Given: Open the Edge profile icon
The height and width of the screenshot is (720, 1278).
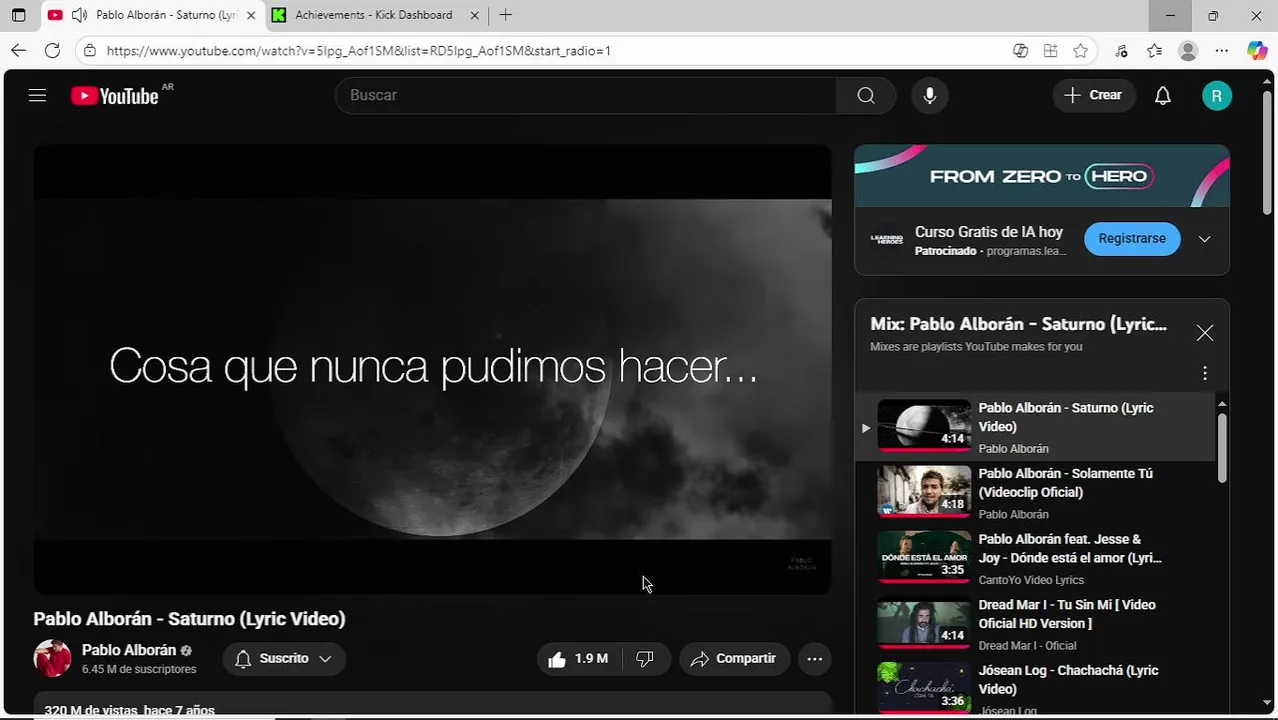Looking at the screenshot, I should (1188, 51).
